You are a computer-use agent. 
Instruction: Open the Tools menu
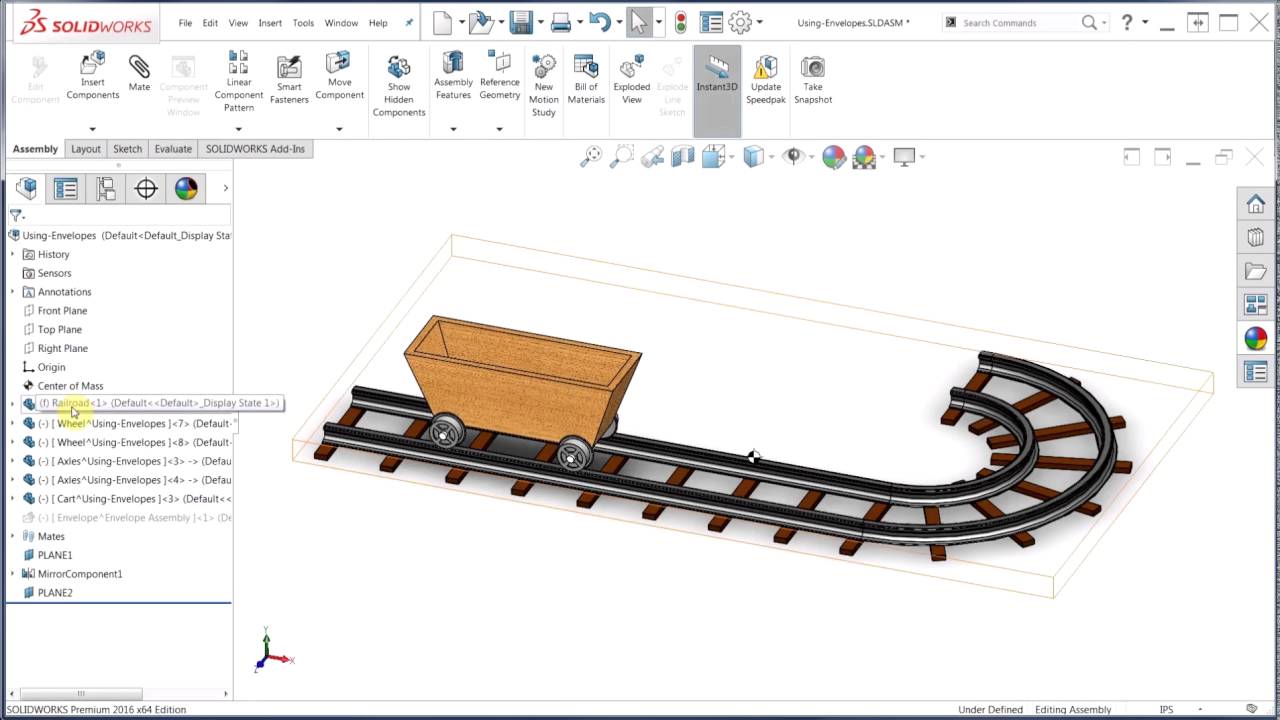[303, 23]
